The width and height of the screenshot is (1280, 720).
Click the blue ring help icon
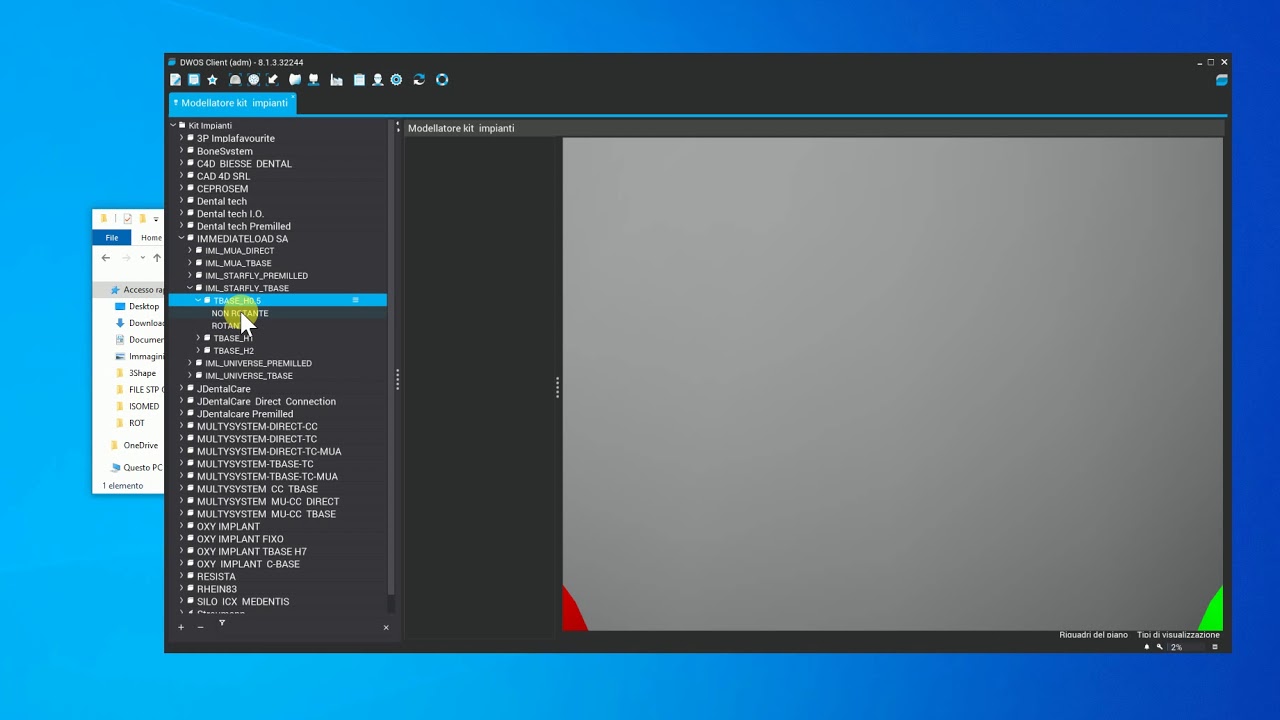[x=442, y=80]
